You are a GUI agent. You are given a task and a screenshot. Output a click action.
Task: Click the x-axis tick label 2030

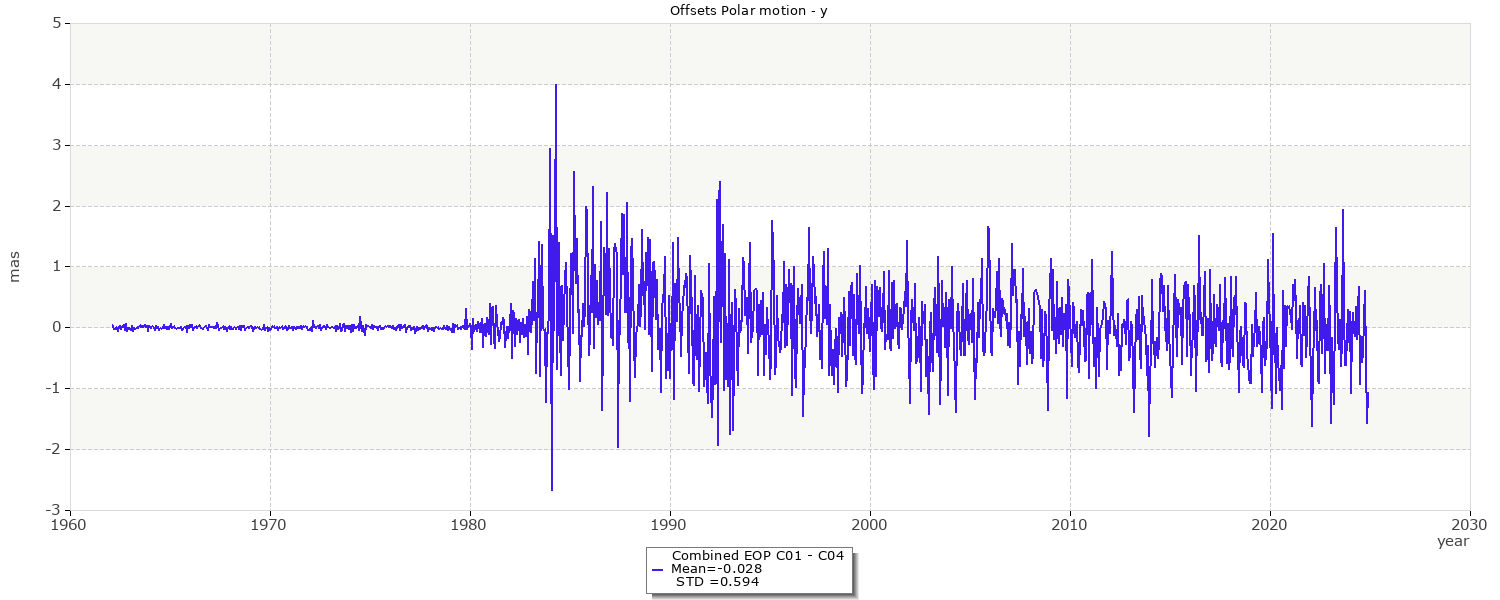(1470, 523)
